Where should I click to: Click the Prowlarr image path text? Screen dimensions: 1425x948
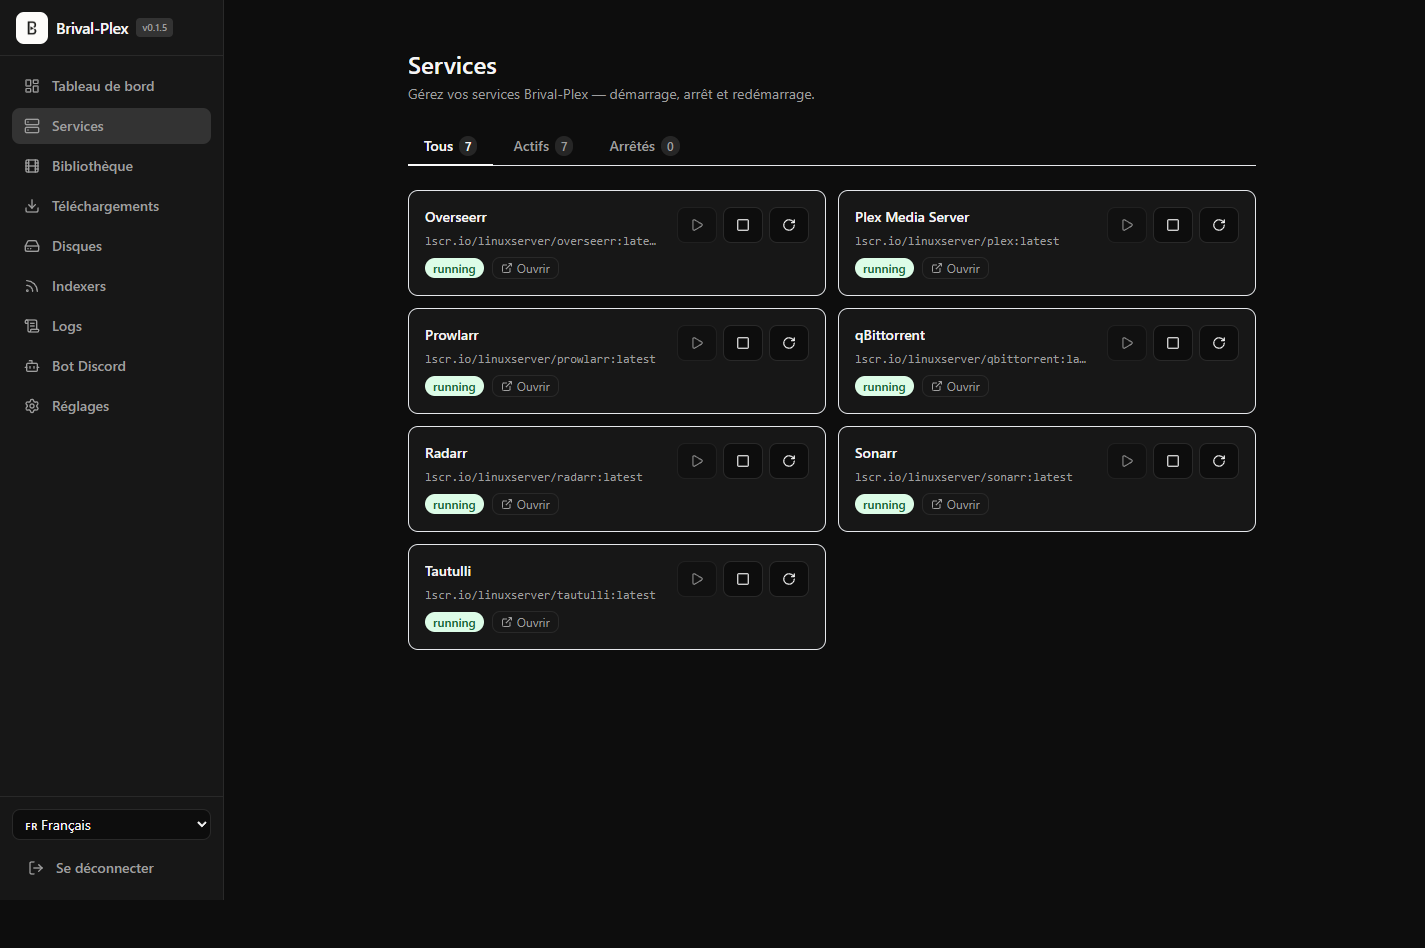540,359
